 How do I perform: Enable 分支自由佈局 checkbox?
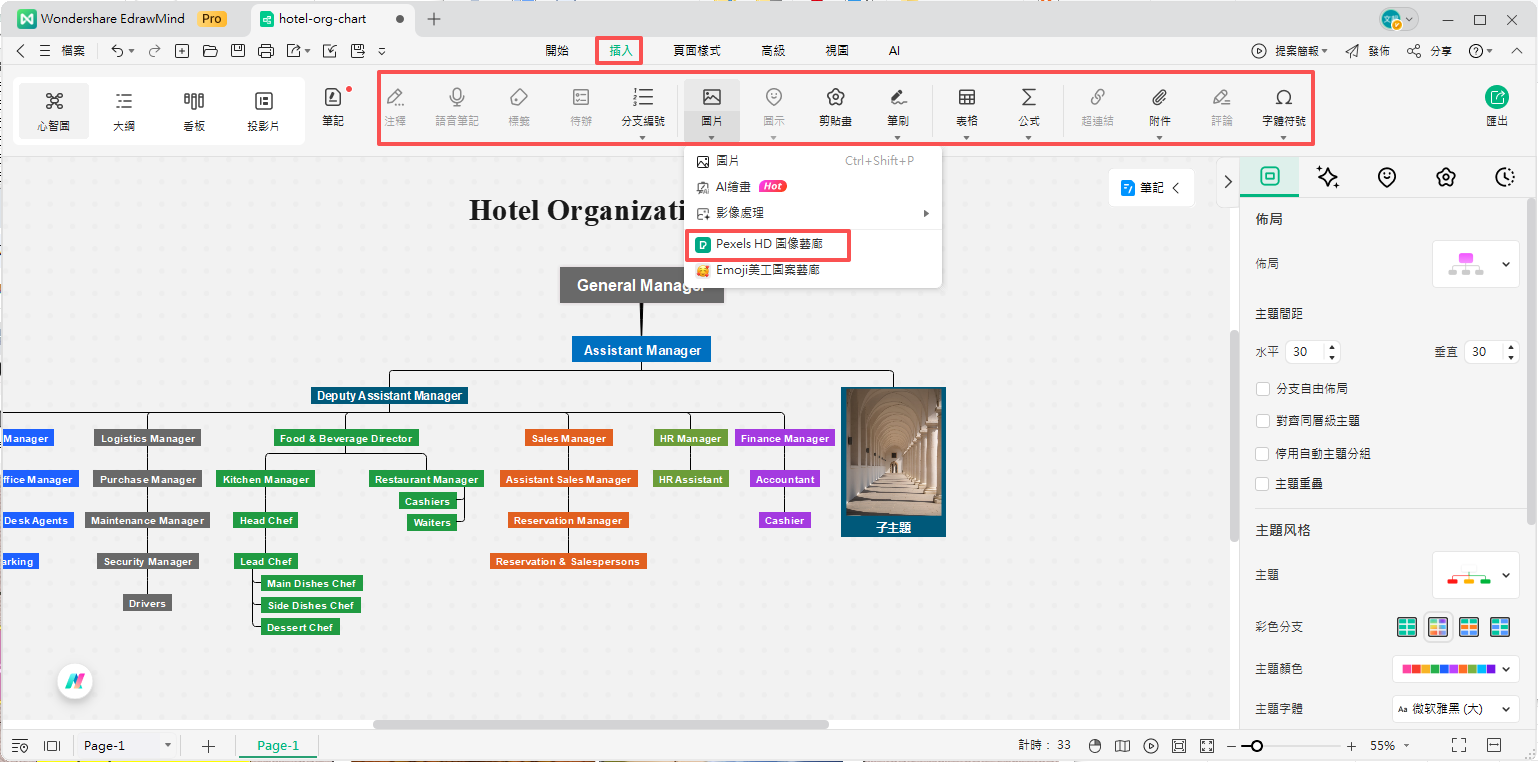(x=1263, y=388)
